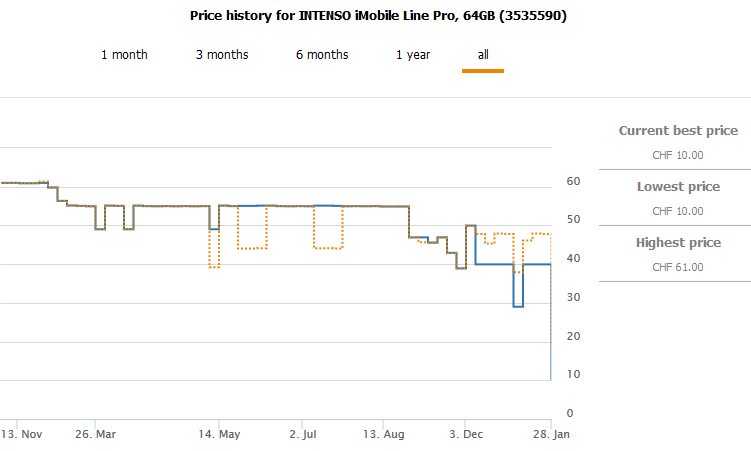Screen dimensions: 751x451
Task: Click the '13. Nov' x-axis date label
Action: coord(21,435)
